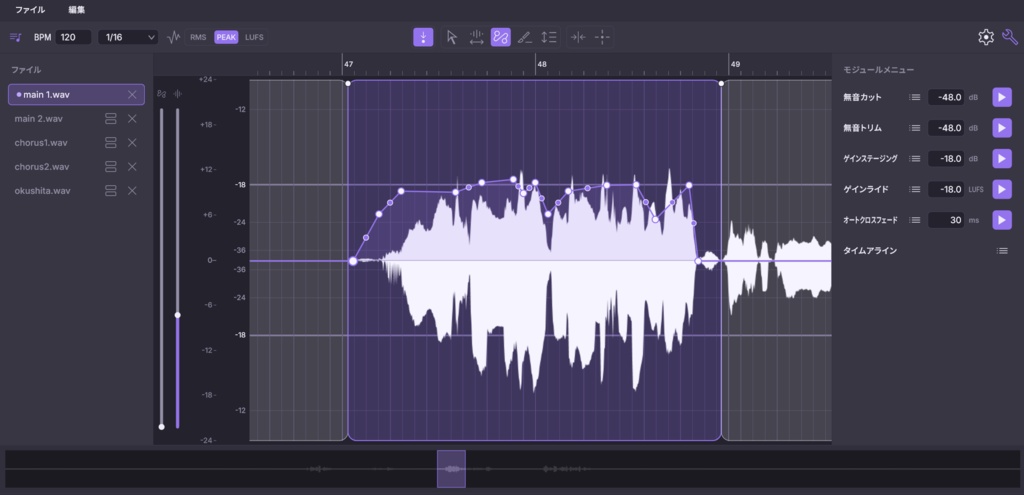Select the gain curve node tool

[x=500, y=37]
